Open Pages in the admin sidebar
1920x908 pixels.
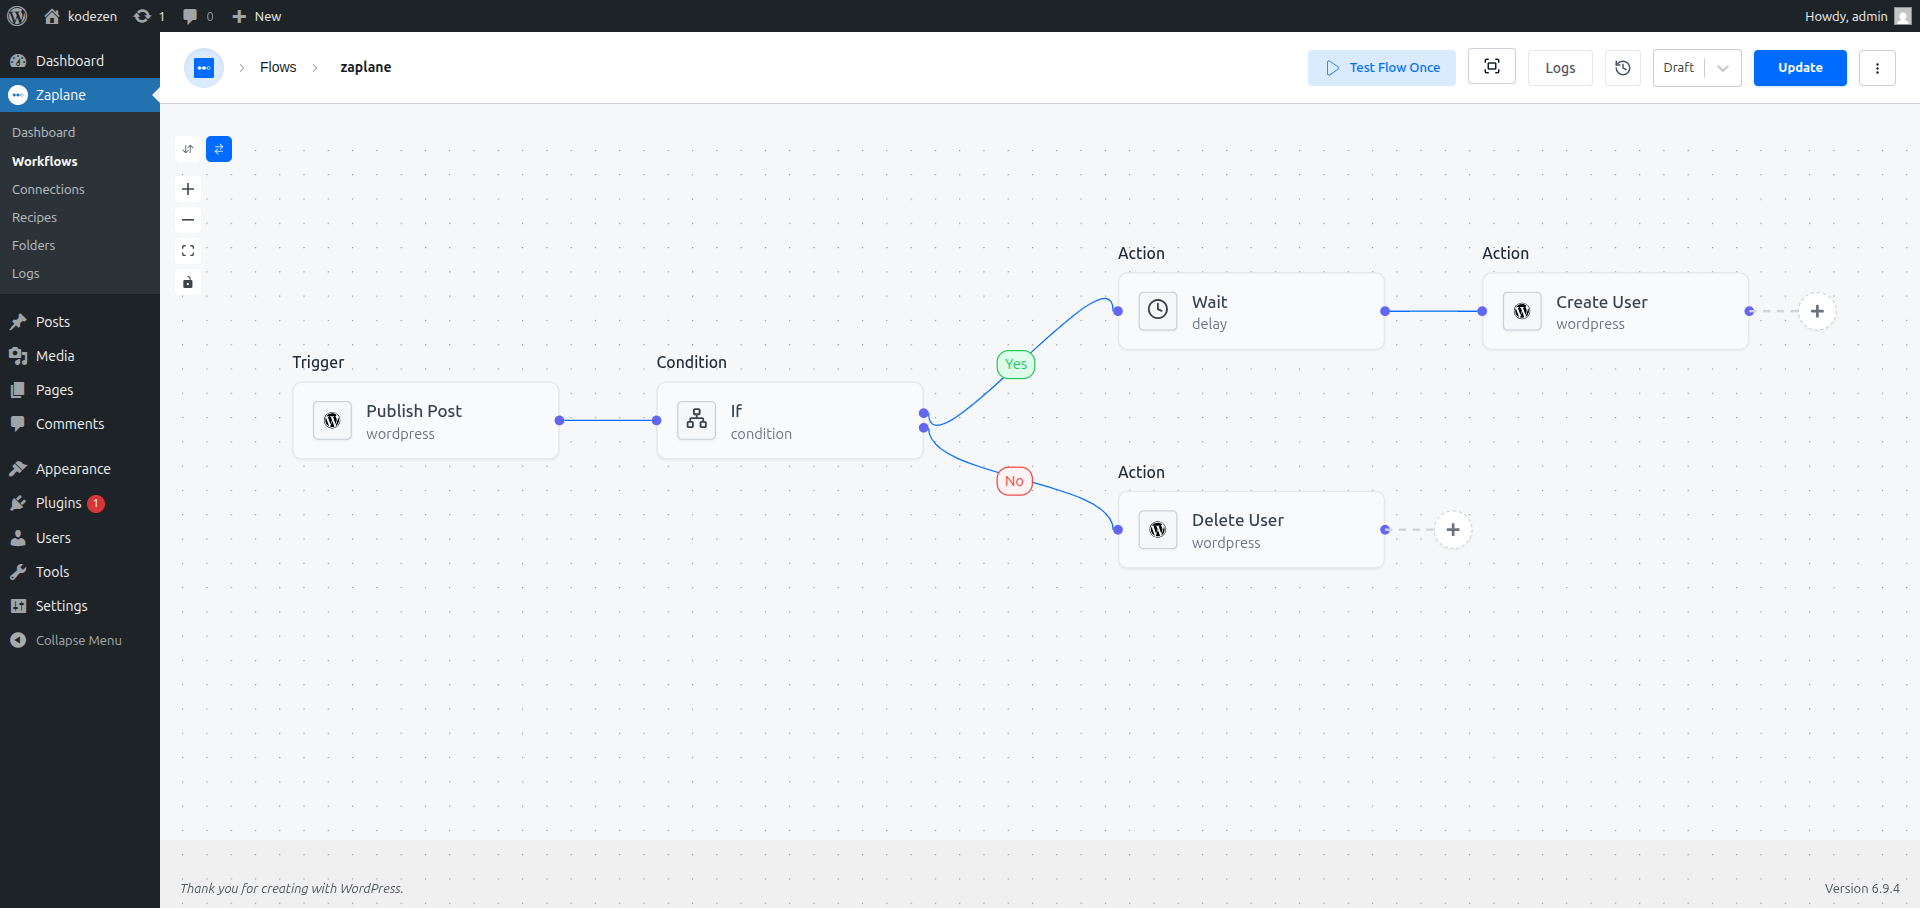[80, 390]
